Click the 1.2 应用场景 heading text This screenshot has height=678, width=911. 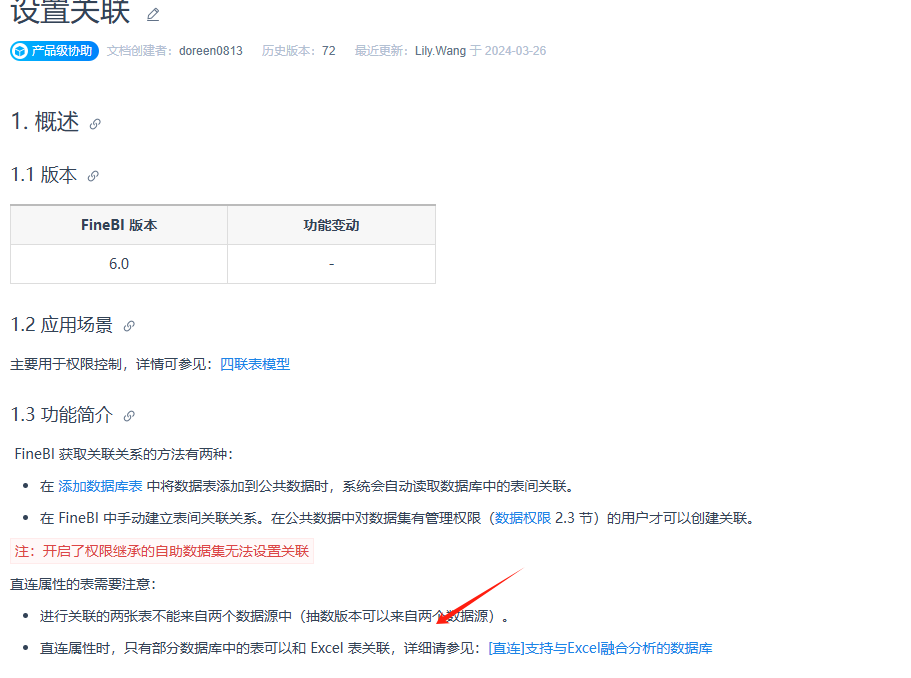62,325
